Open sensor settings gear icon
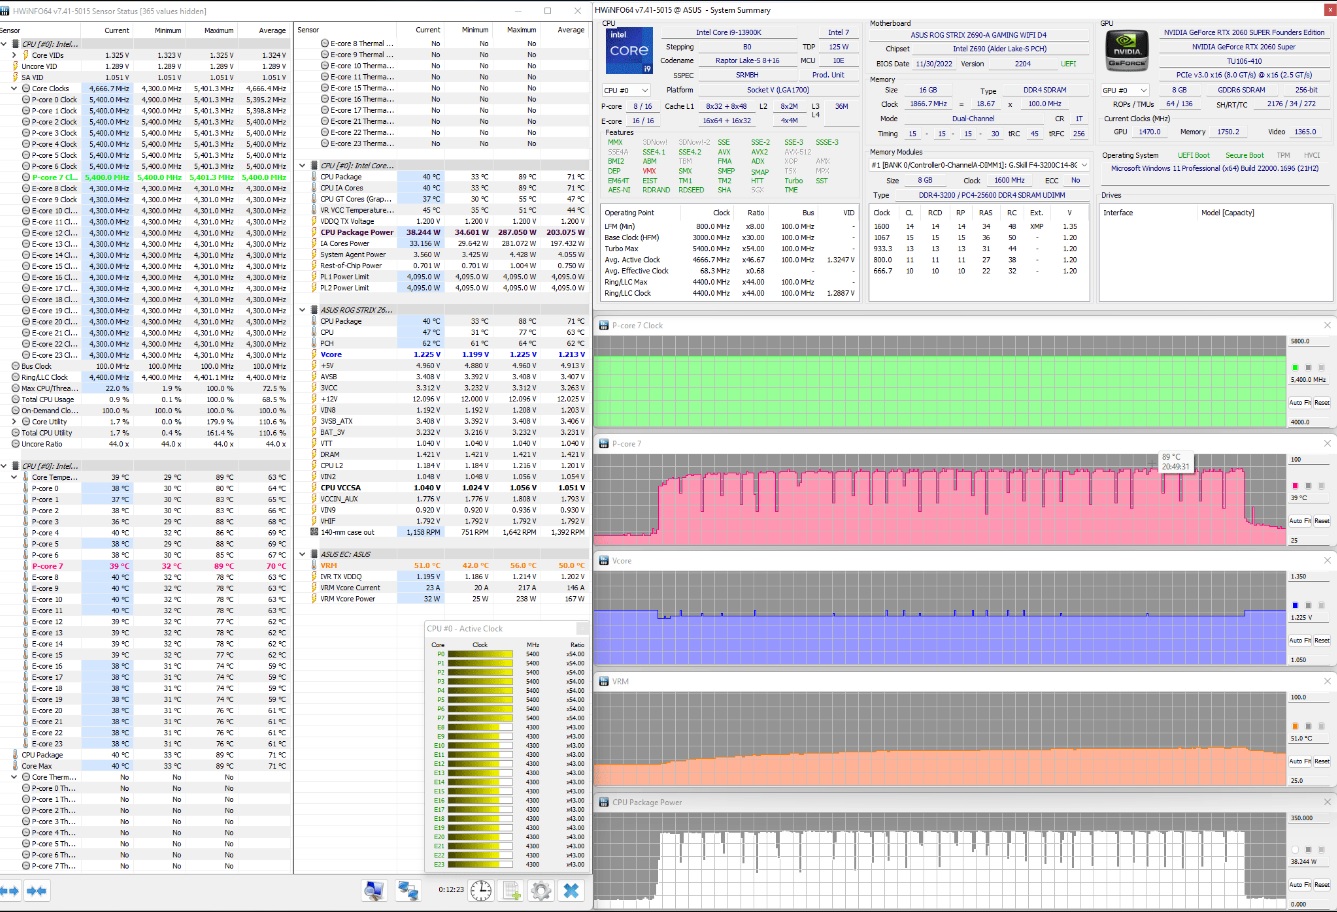The image size is (1337, 912). [541, 890]
